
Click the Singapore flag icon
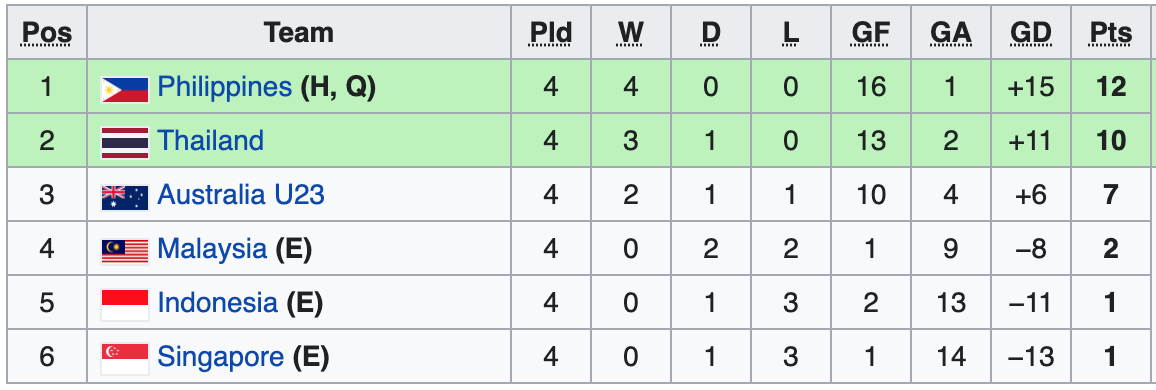[125, 359]
